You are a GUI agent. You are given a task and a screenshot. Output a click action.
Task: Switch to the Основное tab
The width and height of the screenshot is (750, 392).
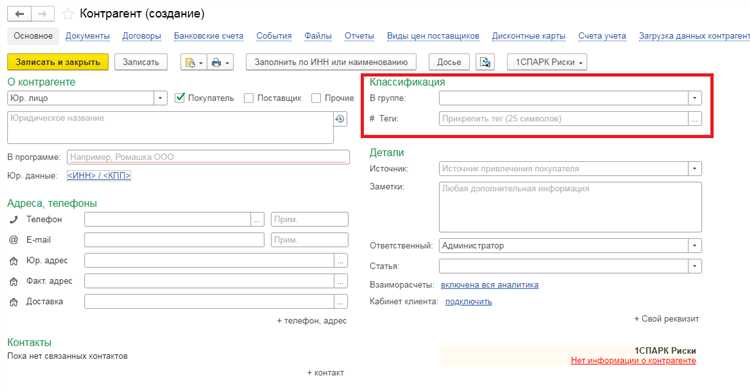click(x=33, y=36)
